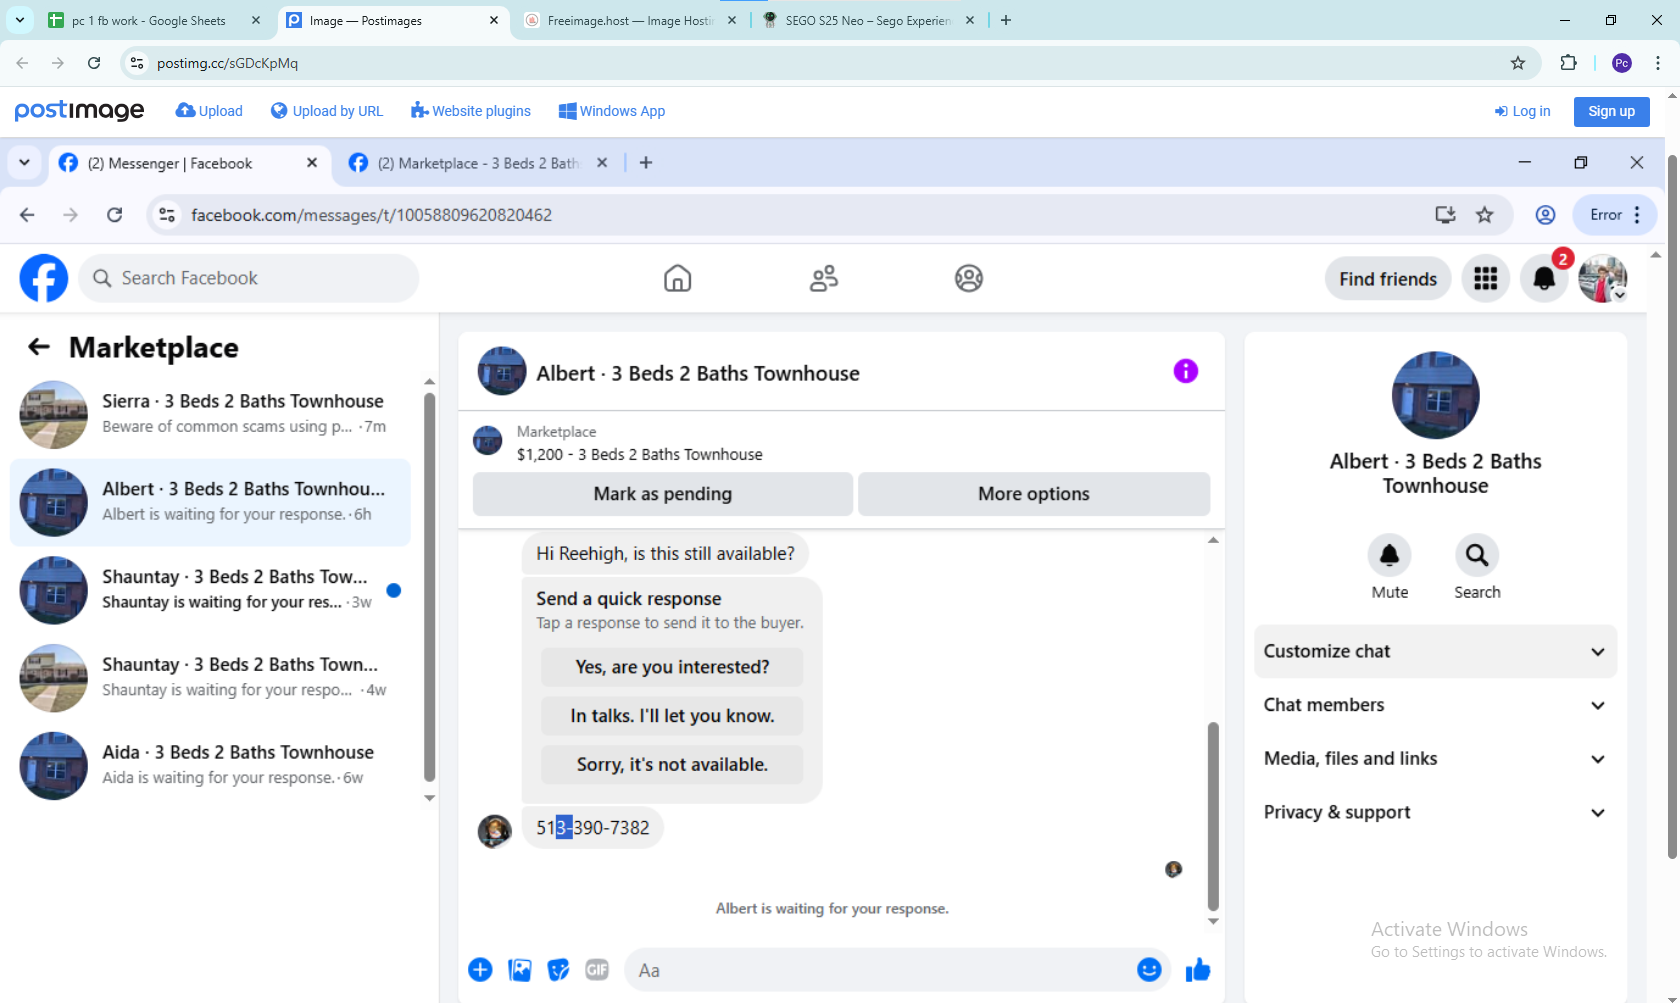Choose a sticker icon

pyautogui.click(x=558, y=970)
